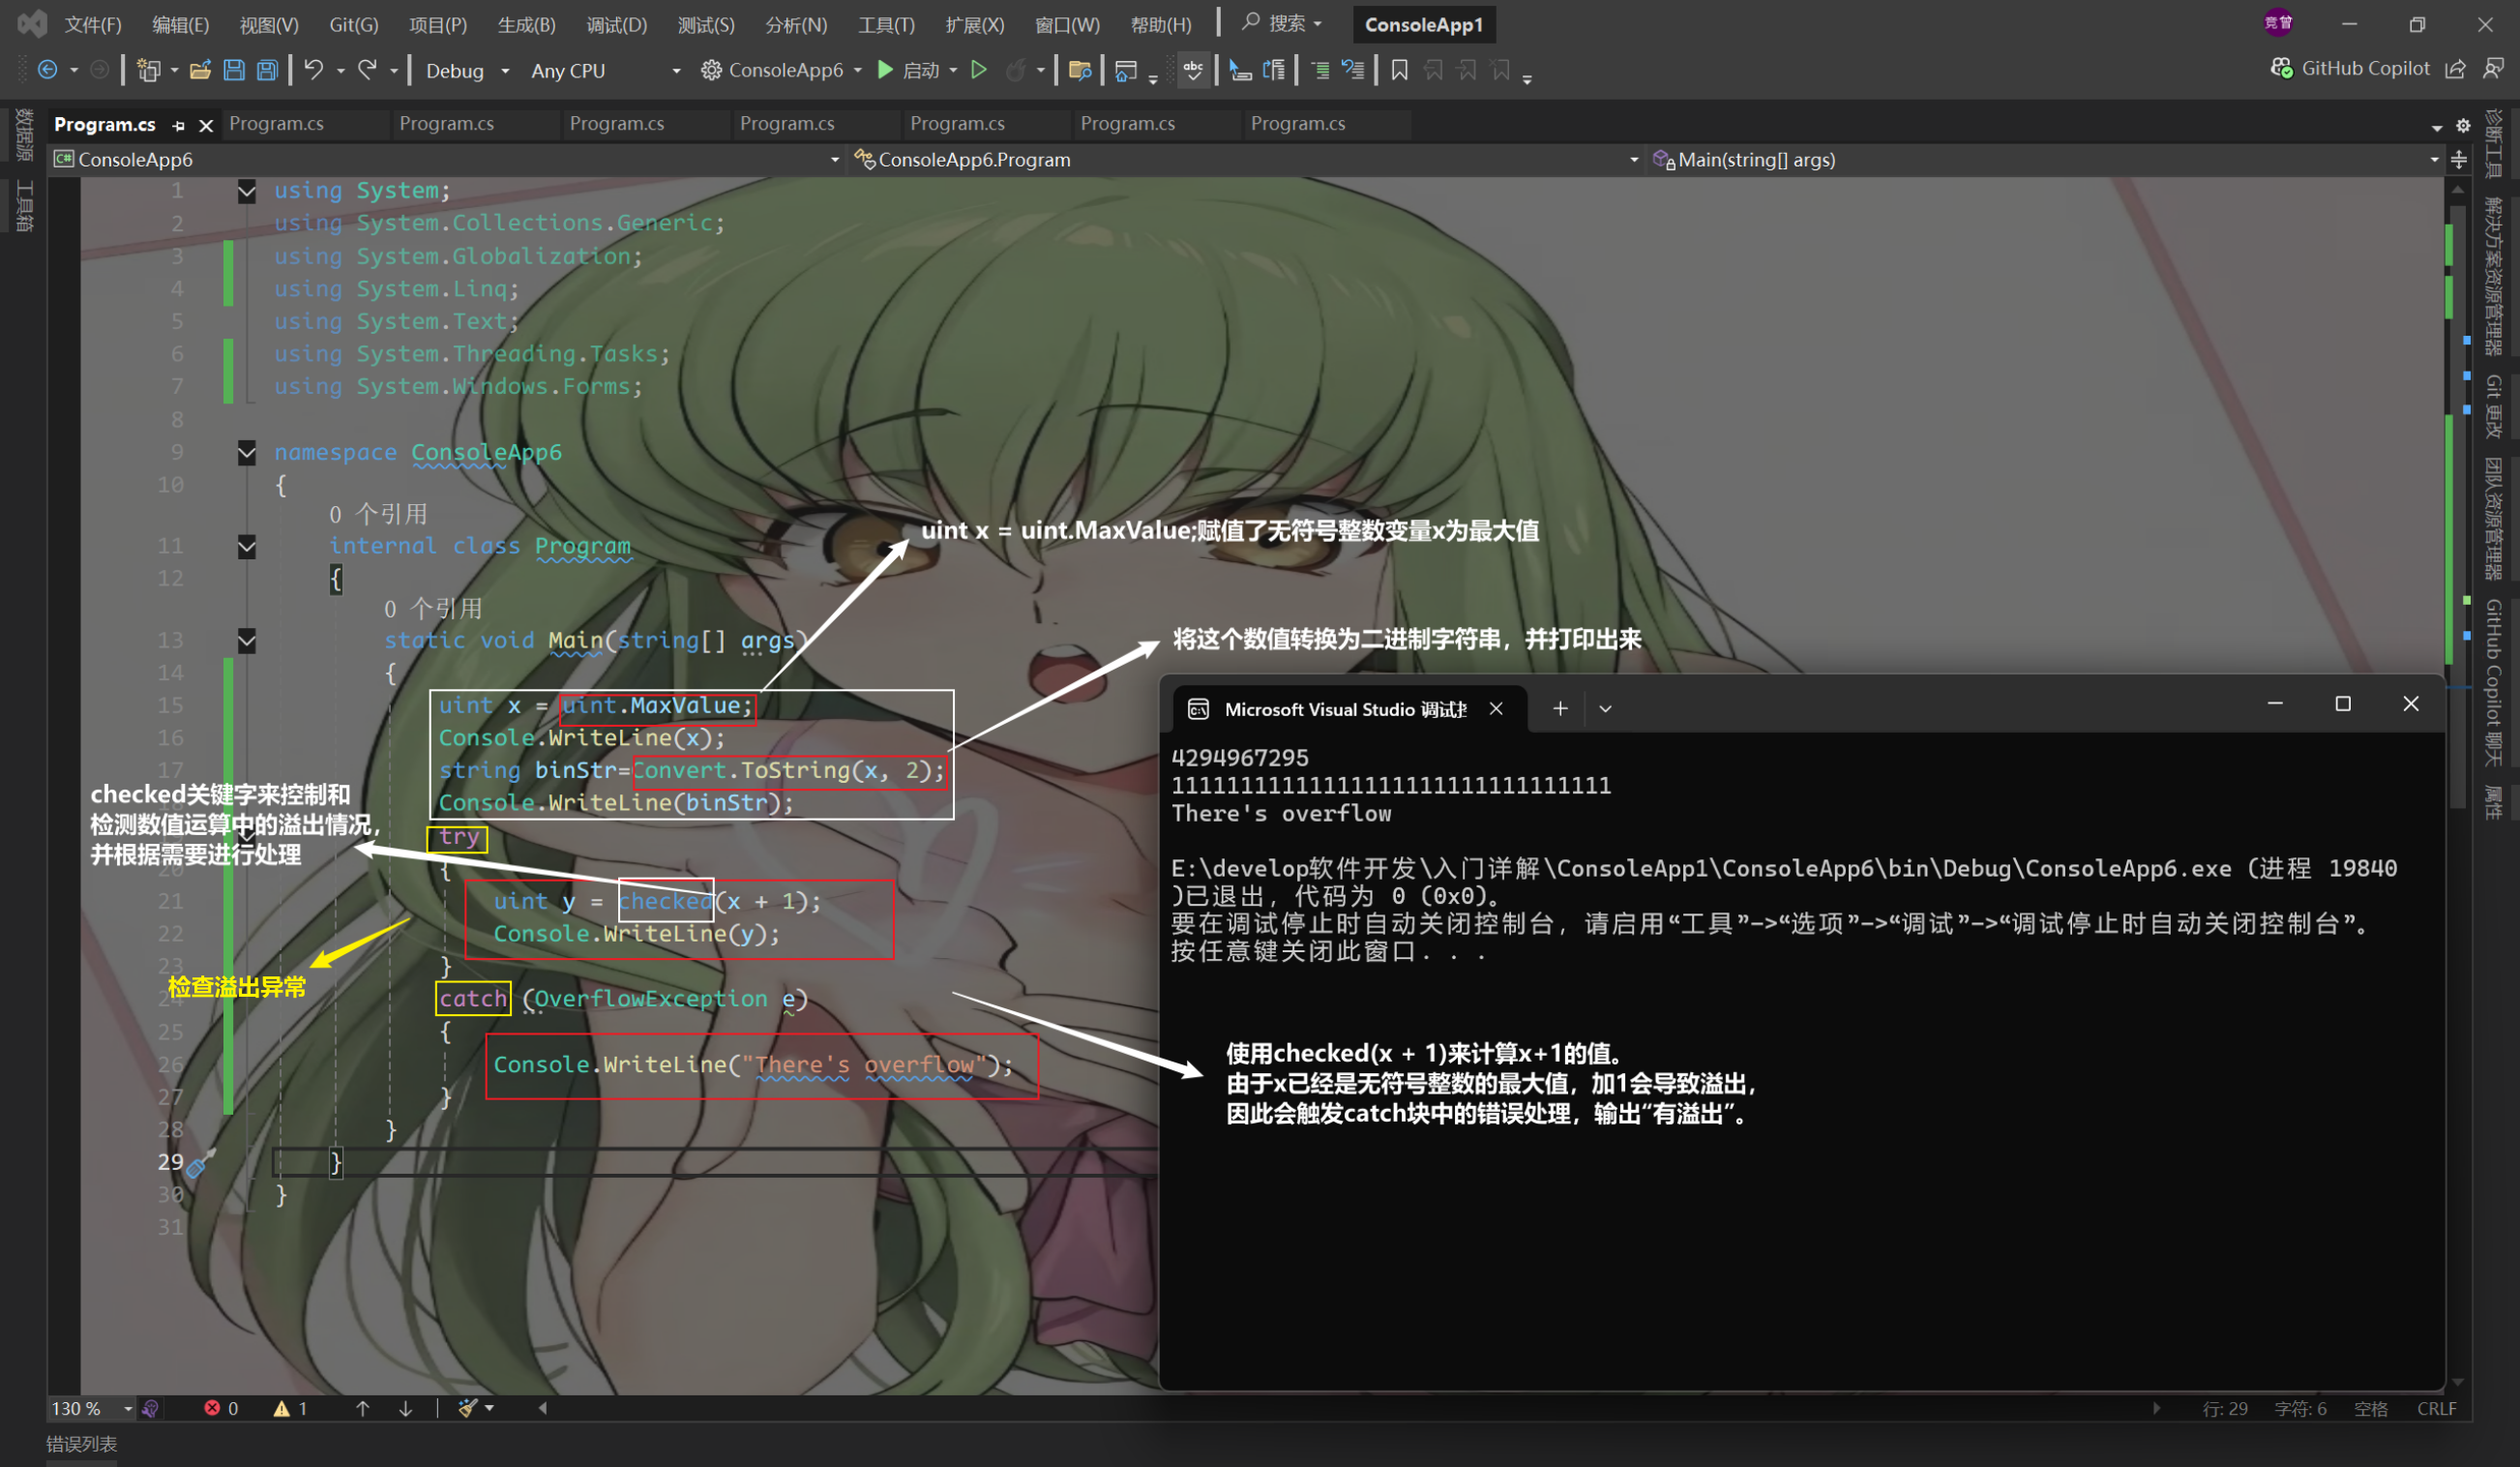Collapse the Main method block
The image size is (2520, 1467).
click(246, 641)
